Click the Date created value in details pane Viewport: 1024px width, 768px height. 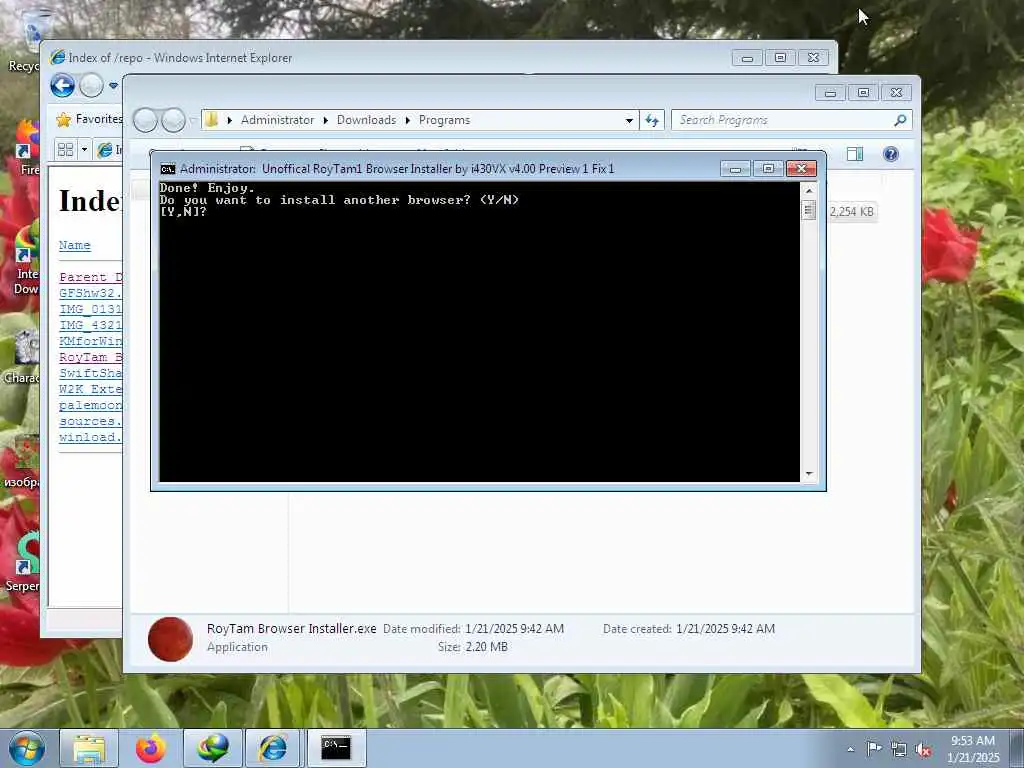726,628
